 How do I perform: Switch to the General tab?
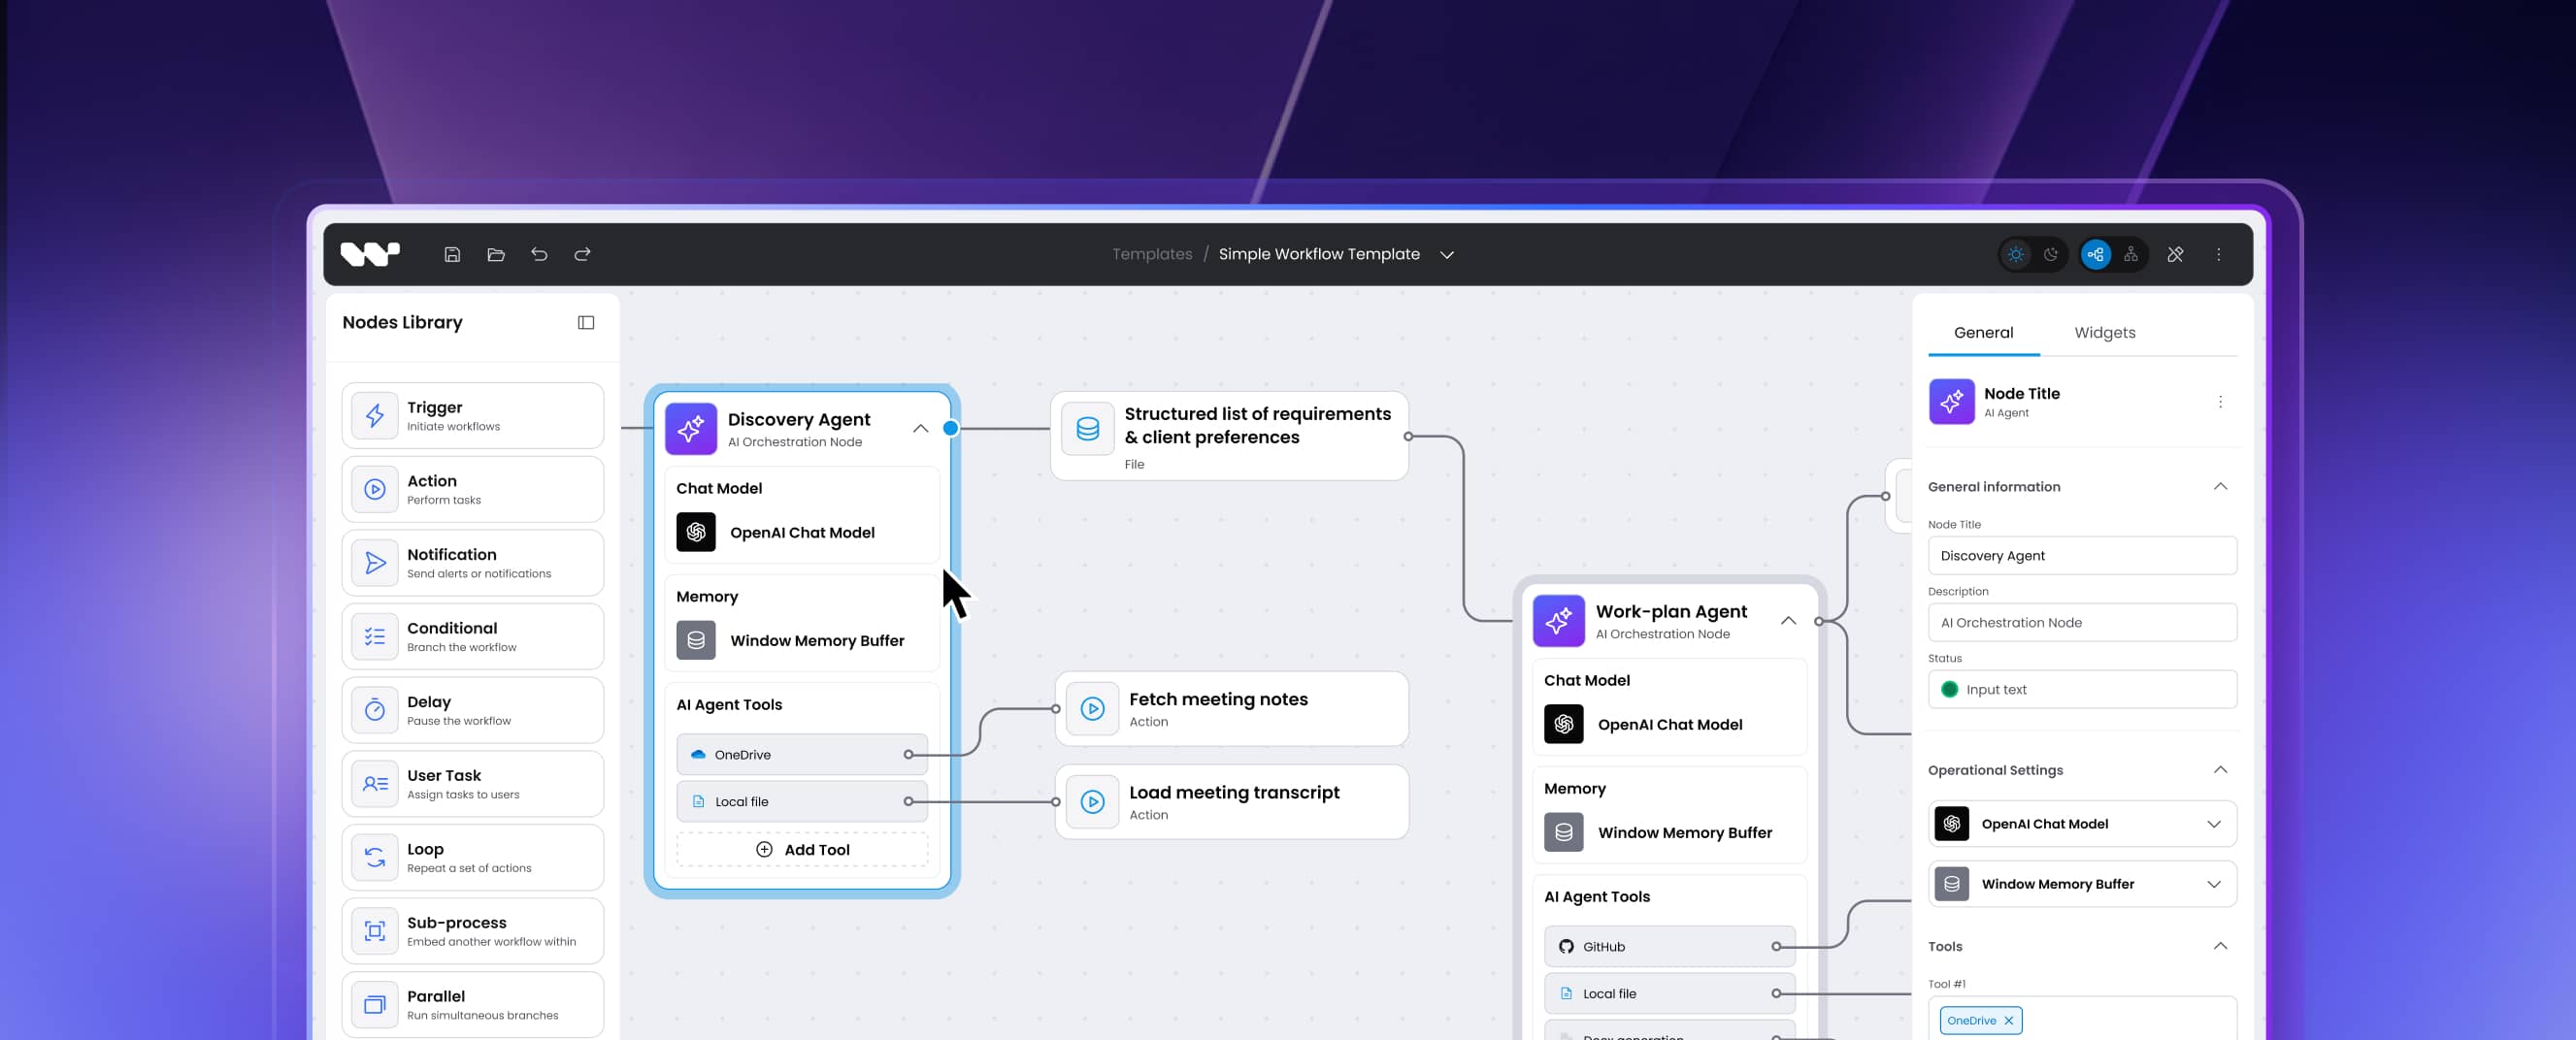point(1983,333)
